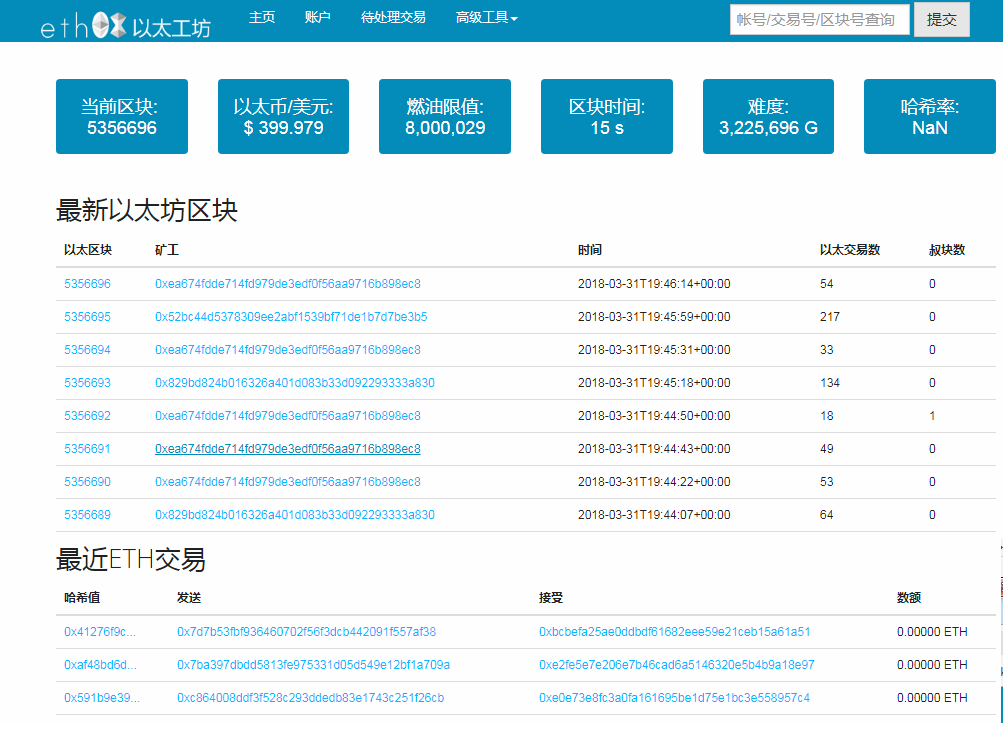Open block 5356694 link
1003x731 pixels.
pyautogui.click(x=88, y=350)
